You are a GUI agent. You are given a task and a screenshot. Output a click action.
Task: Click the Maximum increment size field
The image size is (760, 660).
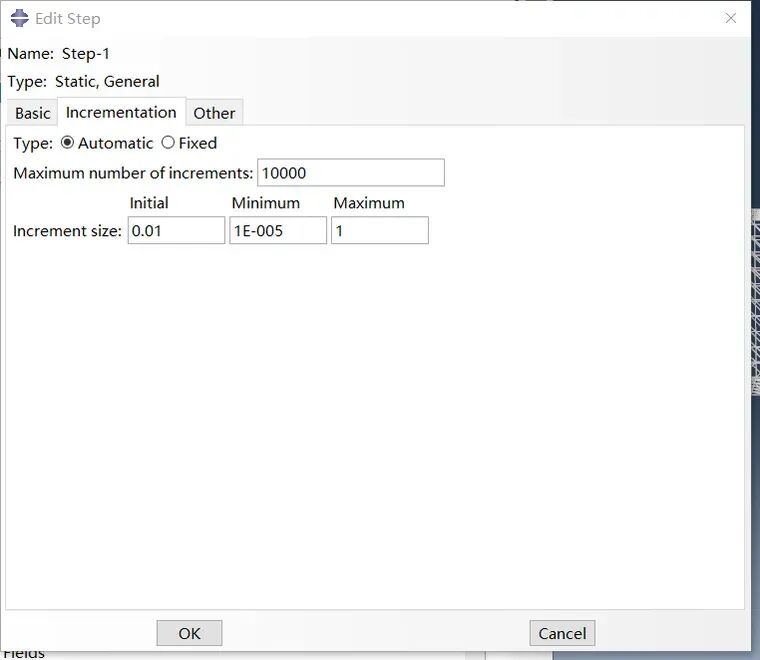coord(380,230)
